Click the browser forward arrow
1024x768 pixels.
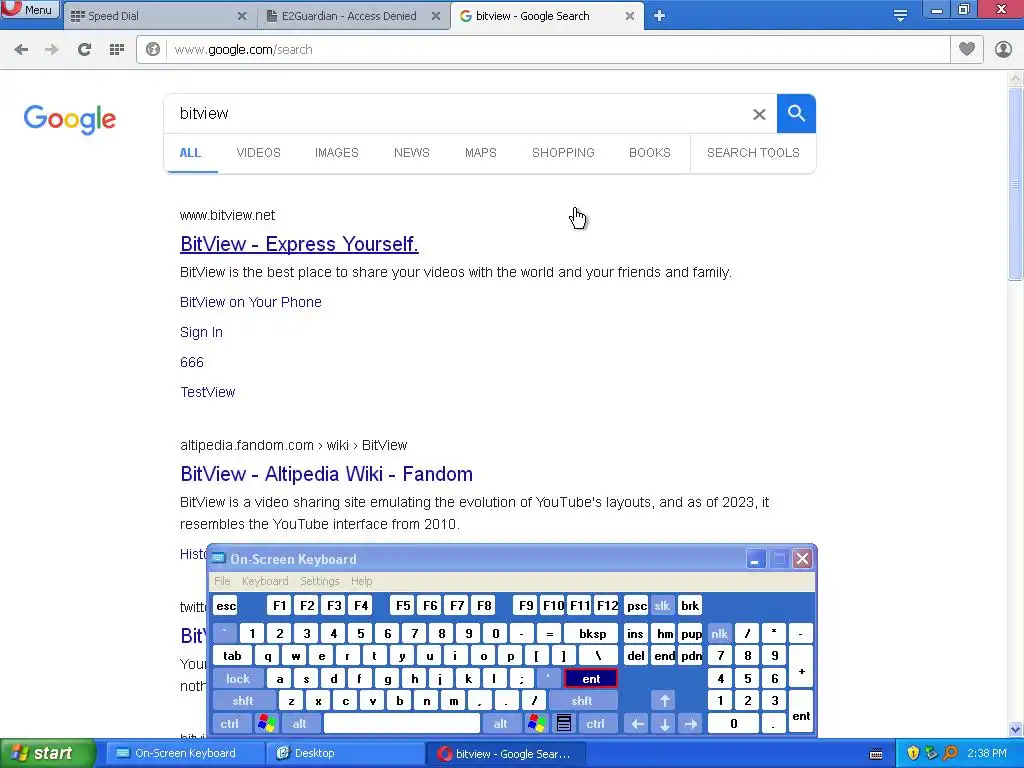tap(52, 49)
